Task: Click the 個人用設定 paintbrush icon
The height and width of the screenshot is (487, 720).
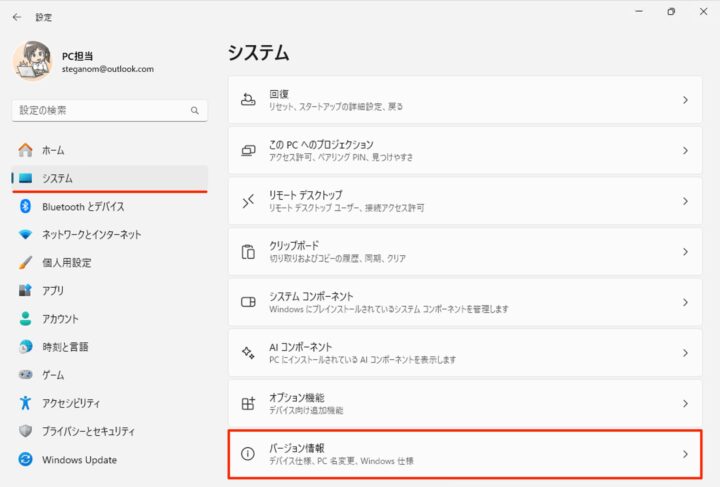Action: click(x=26, y=263)
